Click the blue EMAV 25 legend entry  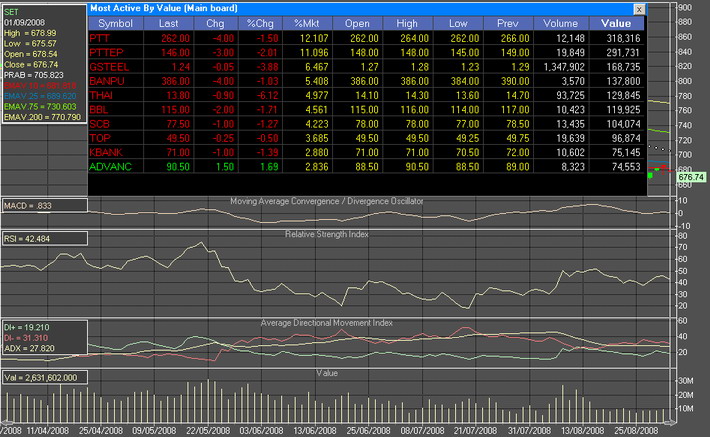[x=40, y=96]
